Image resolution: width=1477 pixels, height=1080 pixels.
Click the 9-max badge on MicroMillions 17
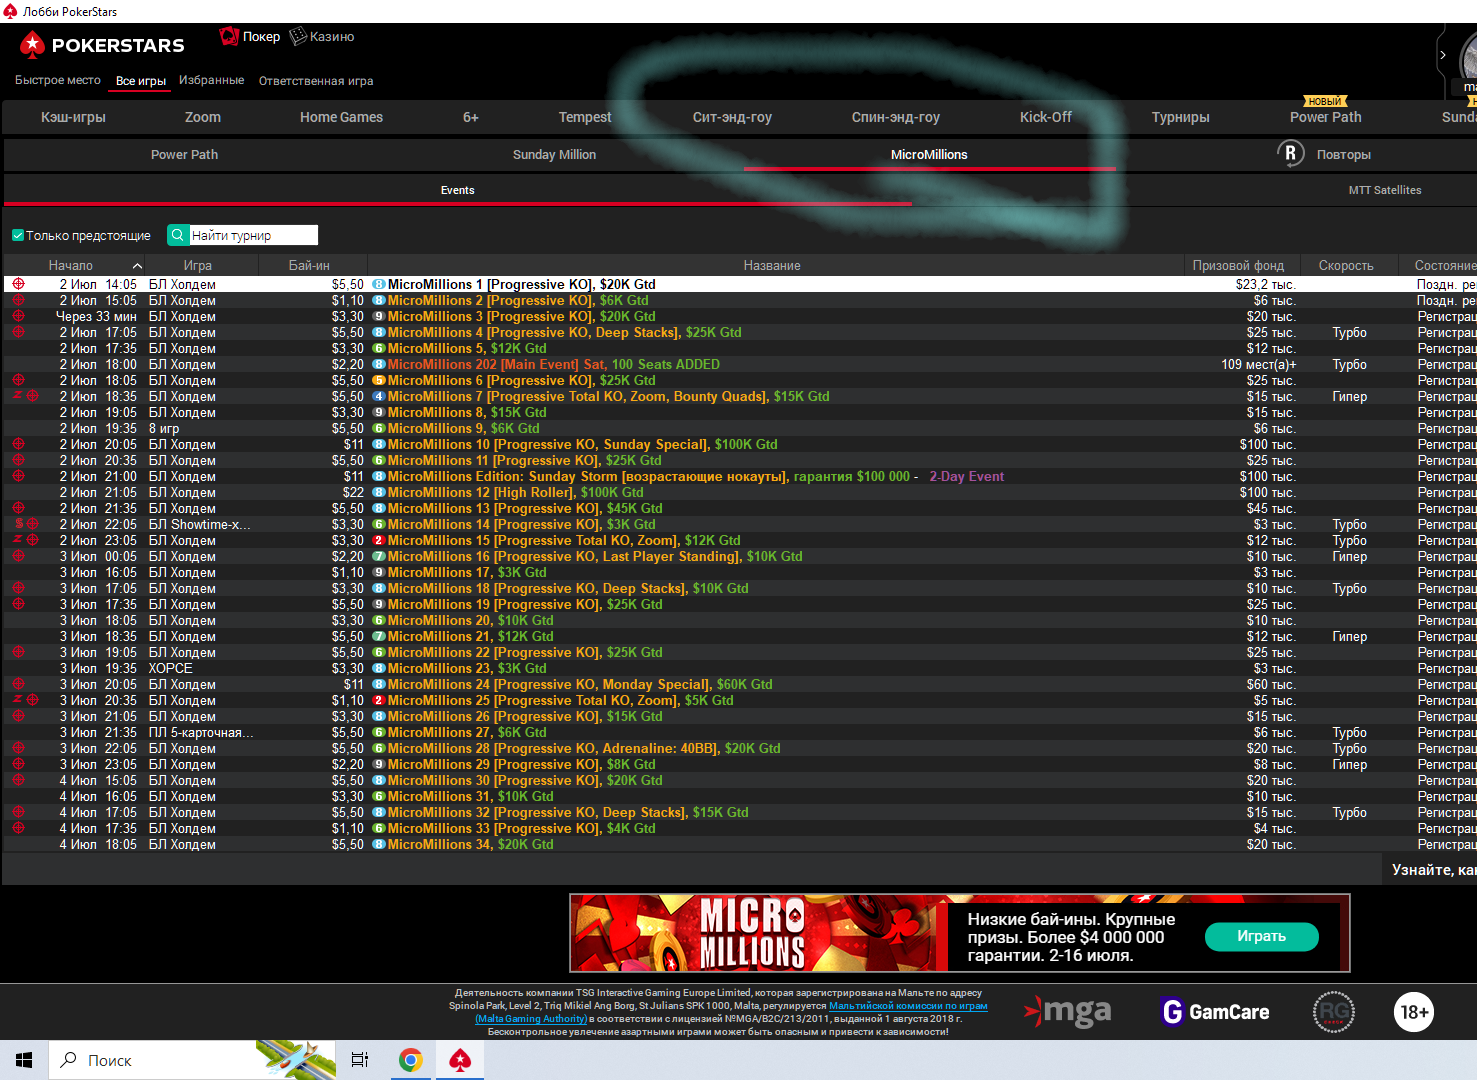point(379,573)
